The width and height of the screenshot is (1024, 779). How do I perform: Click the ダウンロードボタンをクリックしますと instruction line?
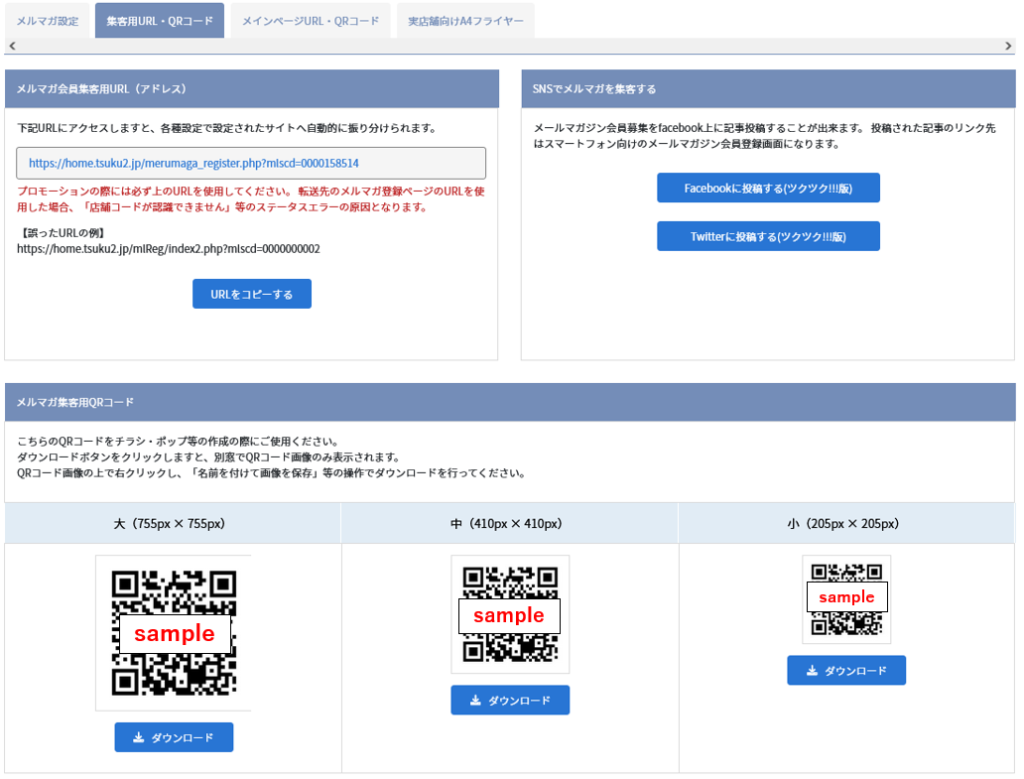click(x=208, y=457)
